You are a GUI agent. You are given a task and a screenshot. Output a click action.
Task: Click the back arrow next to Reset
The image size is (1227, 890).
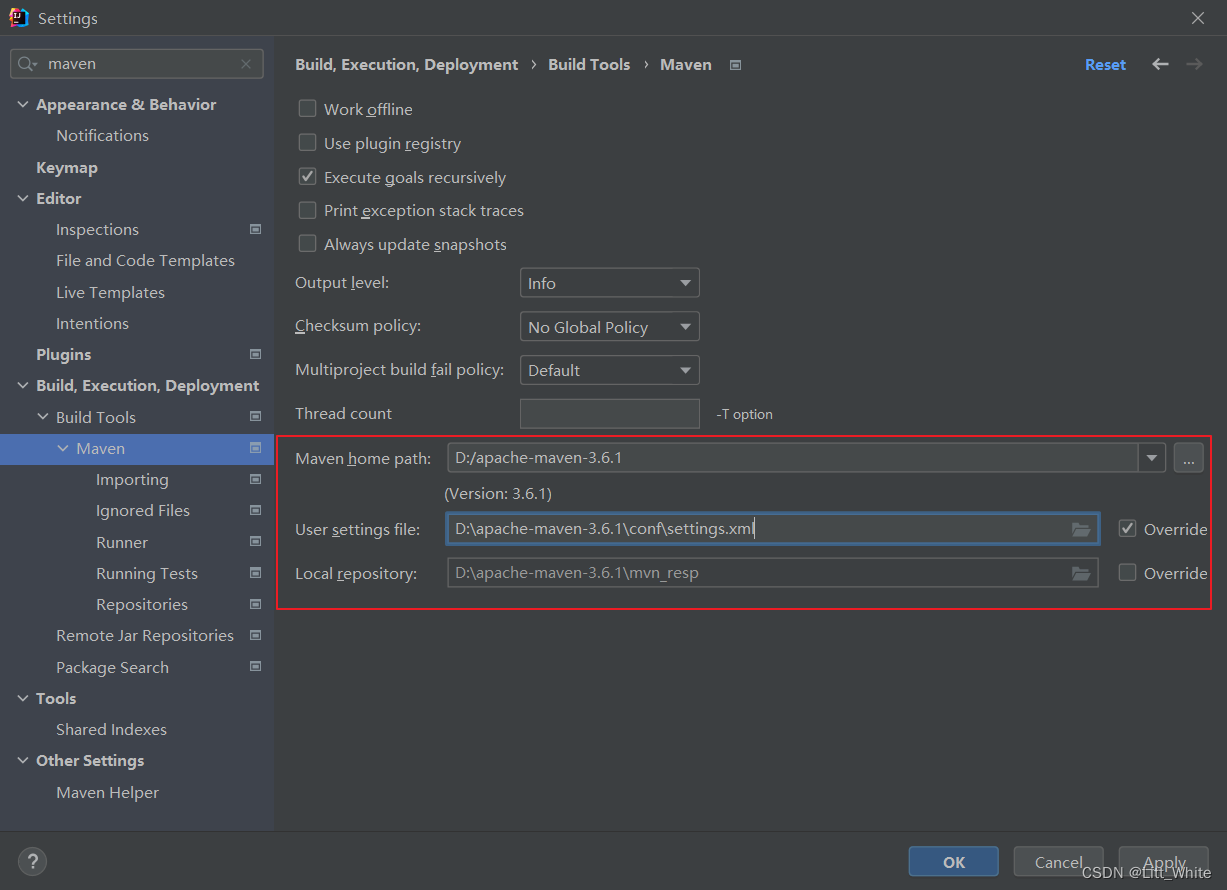pyautogui.click(x=1160, y=64)
